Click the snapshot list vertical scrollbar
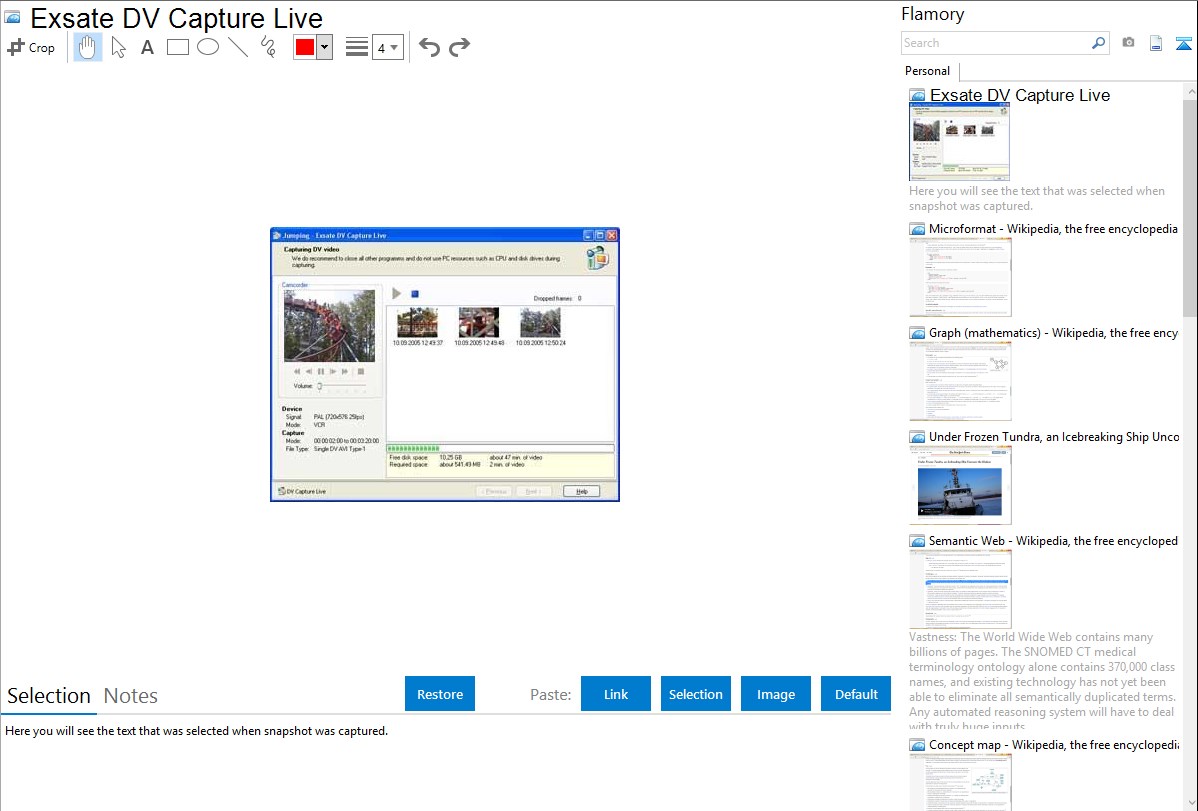 click(x=1190, y=206)
